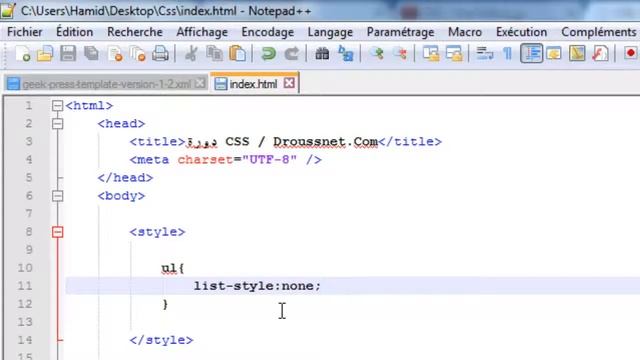This screenshot has height=360, width=640.
Task: Collapse the head tag fold
Action: coord(58,124)
